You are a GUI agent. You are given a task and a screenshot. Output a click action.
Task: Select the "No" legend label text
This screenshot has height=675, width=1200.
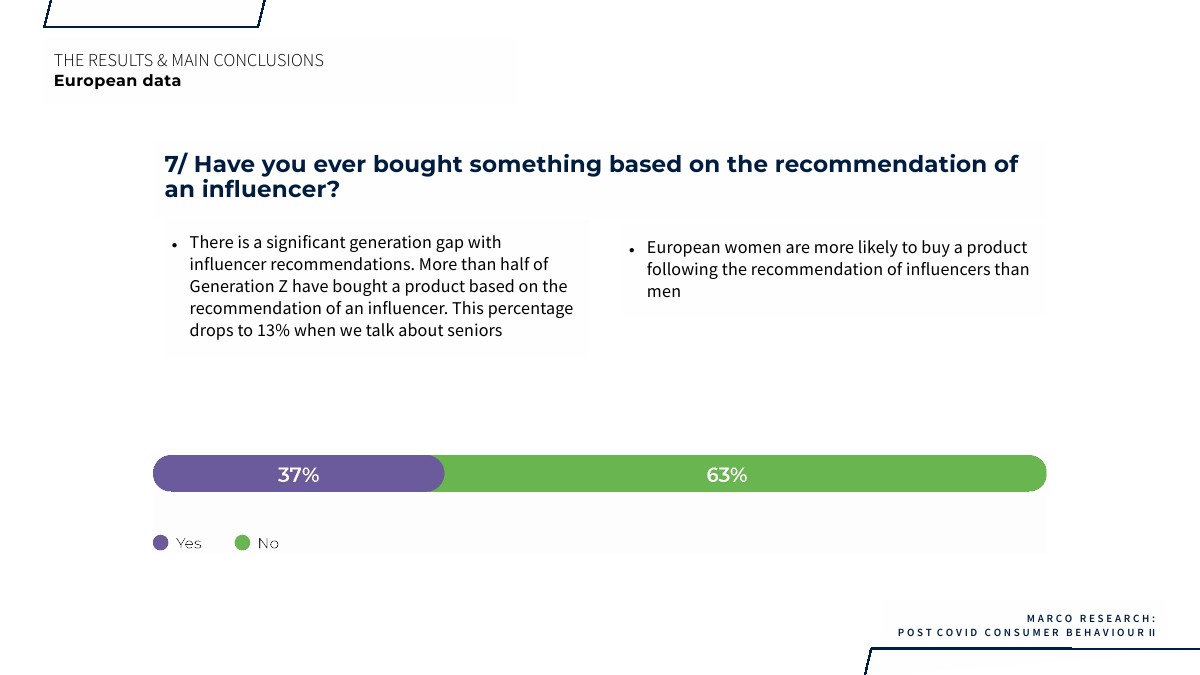(268, 543)
